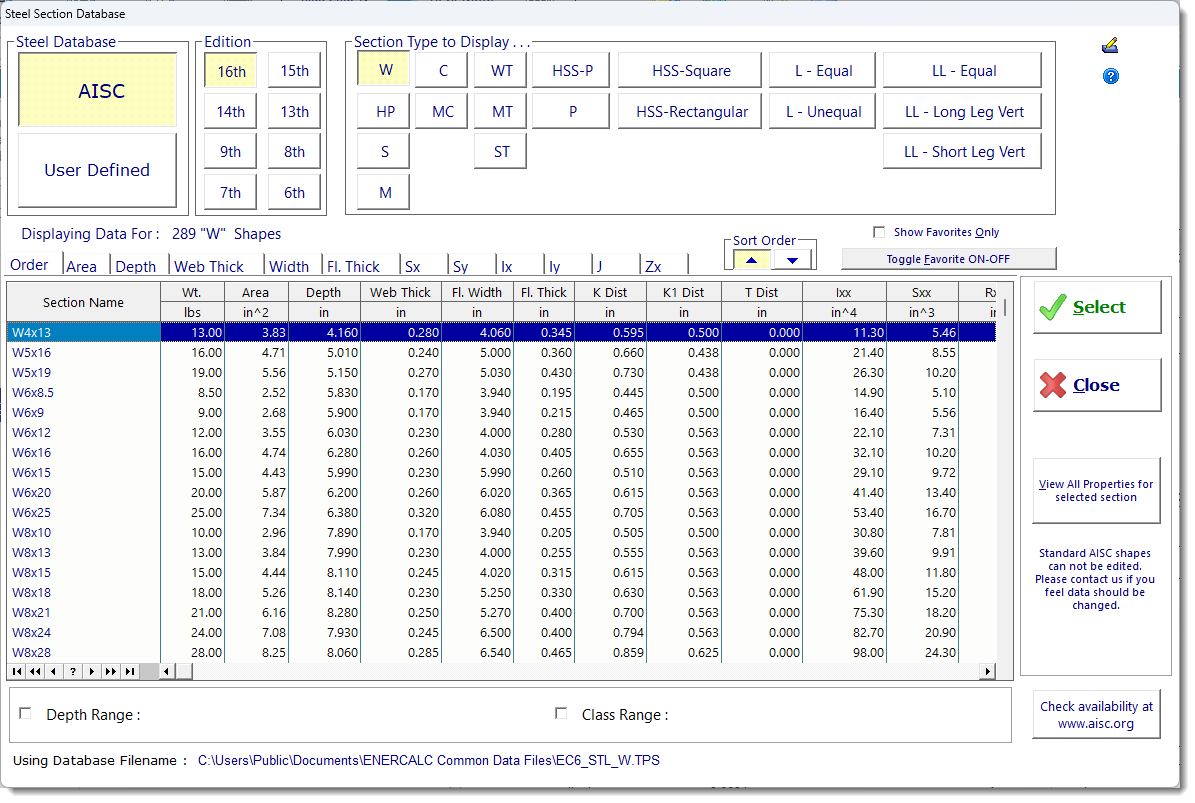
Task: Enable the Depth Range checkbox
Action: (x=25, y=713)
